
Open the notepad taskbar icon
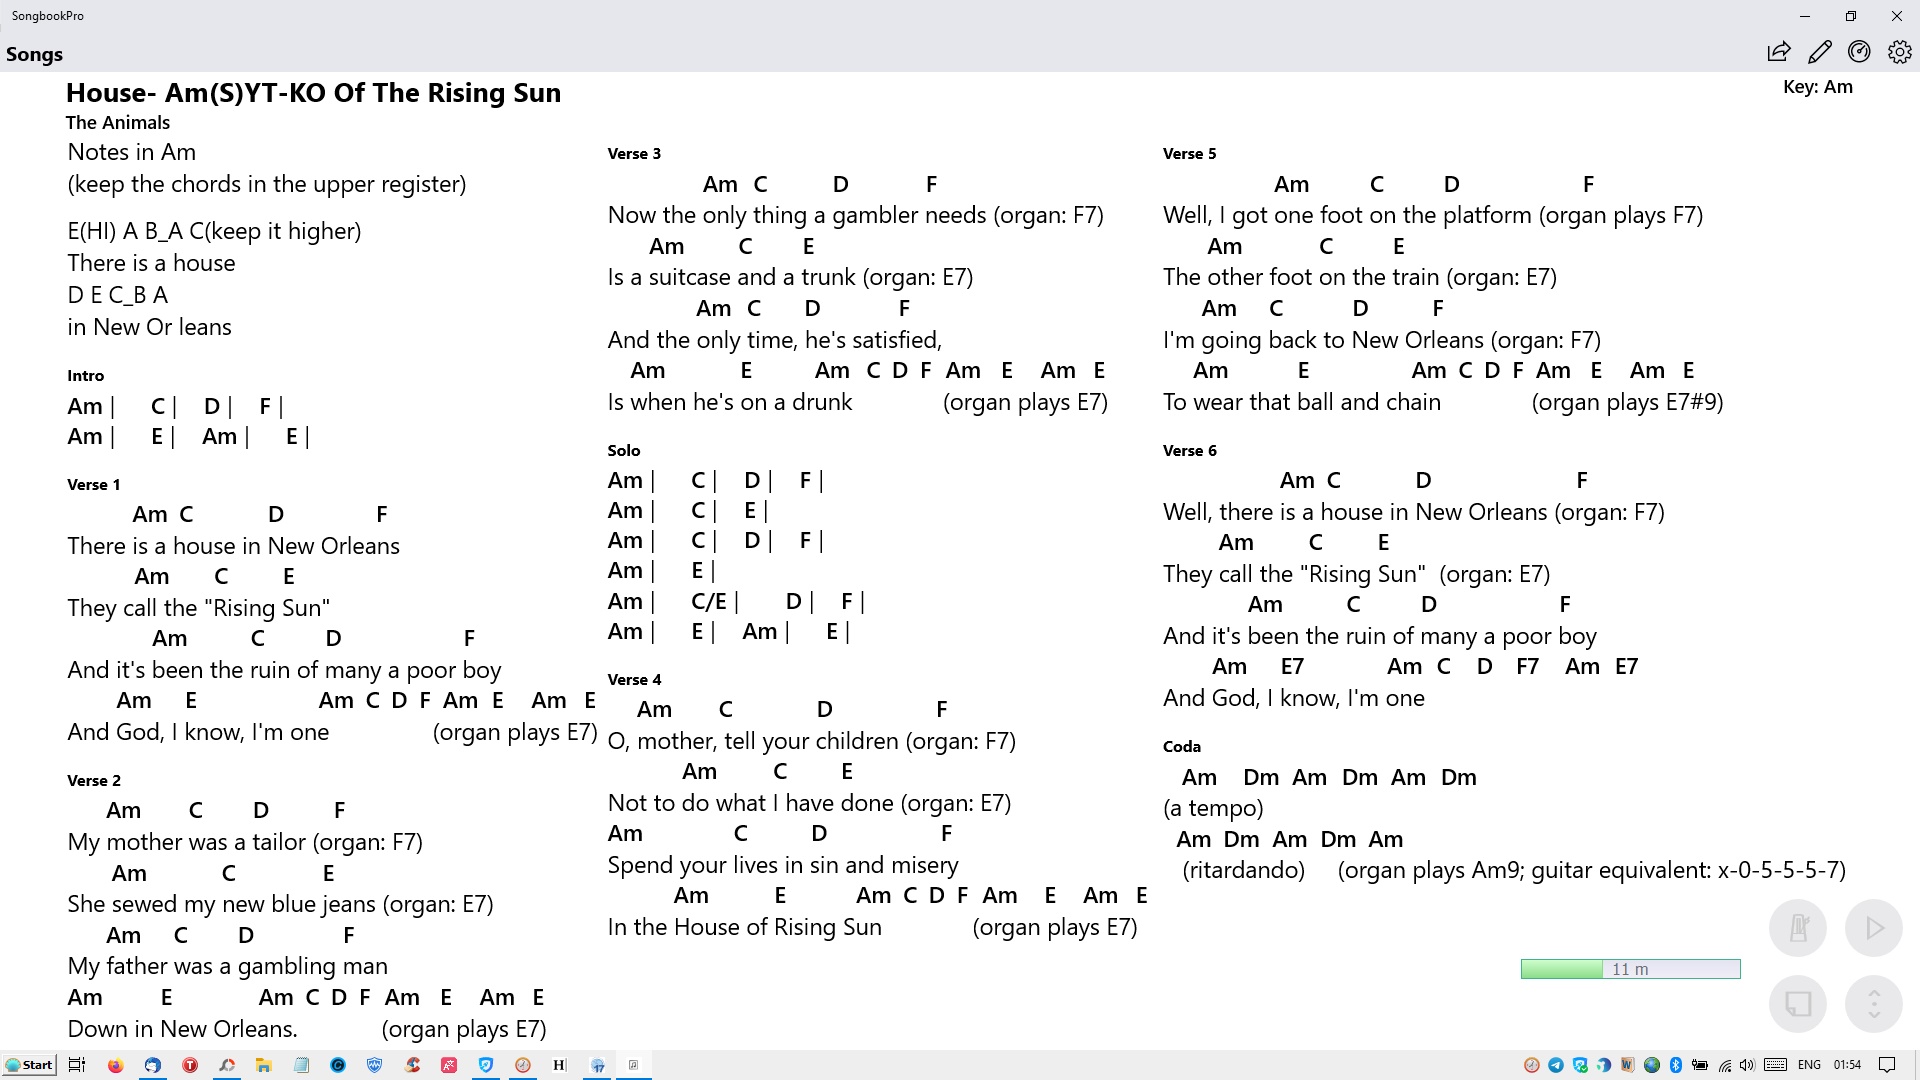pyautogui.click(x=301, y=1065)
